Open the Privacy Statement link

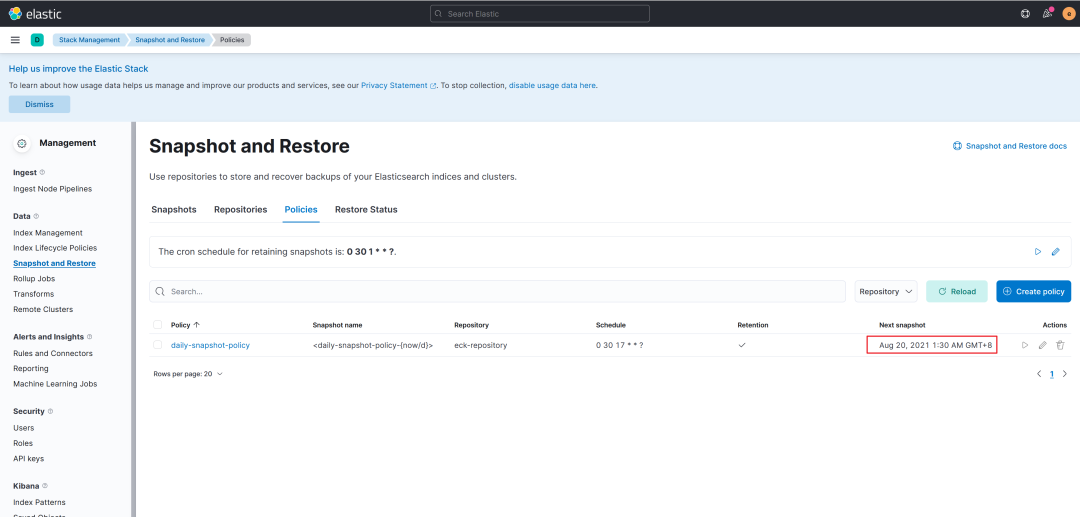pos(399,85)
